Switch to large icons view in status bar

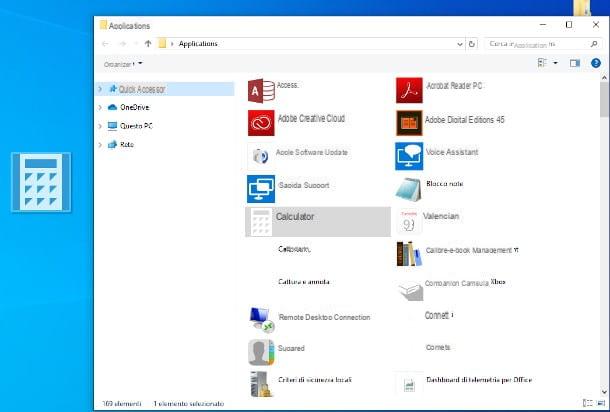601,403
